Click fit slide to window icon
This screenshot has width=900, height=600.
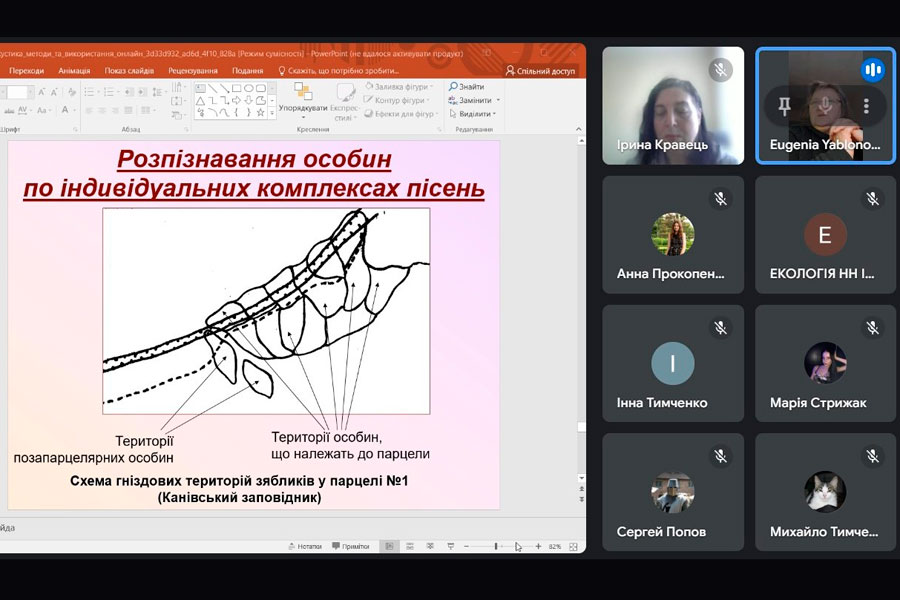click(x=575, y=546)
